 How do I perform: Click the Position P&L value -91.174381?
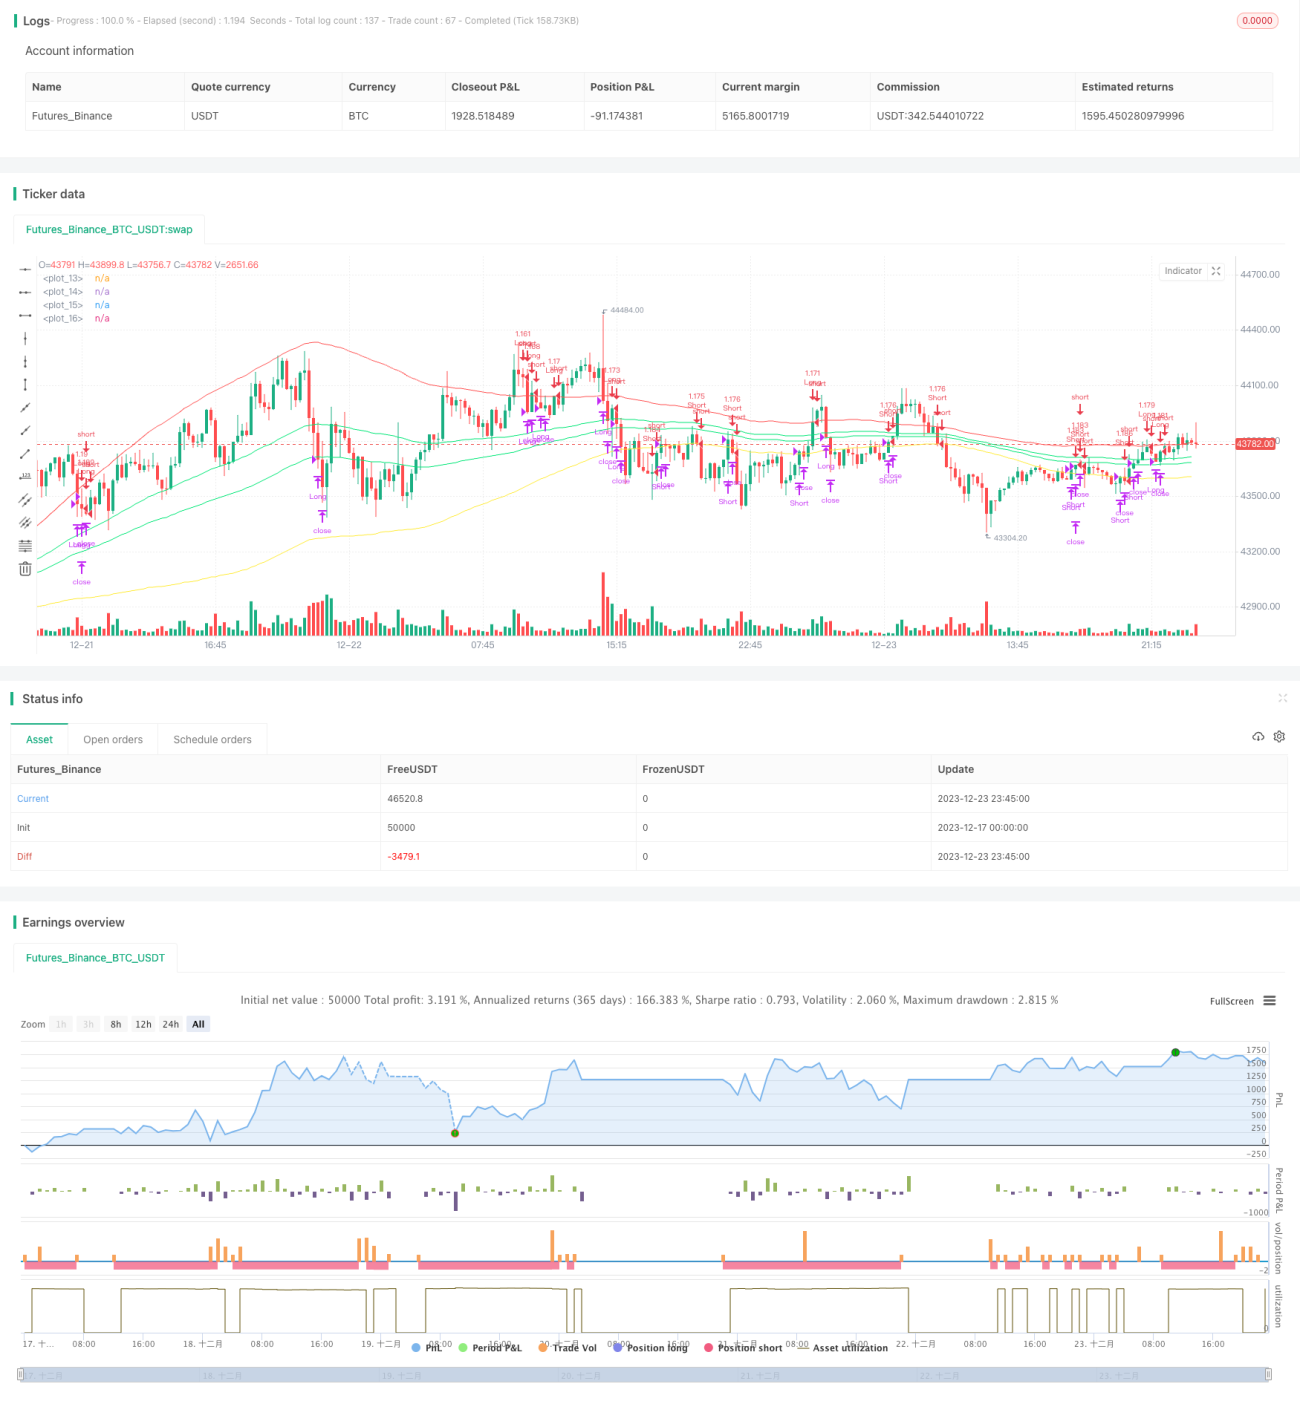[x=617, y=116]
